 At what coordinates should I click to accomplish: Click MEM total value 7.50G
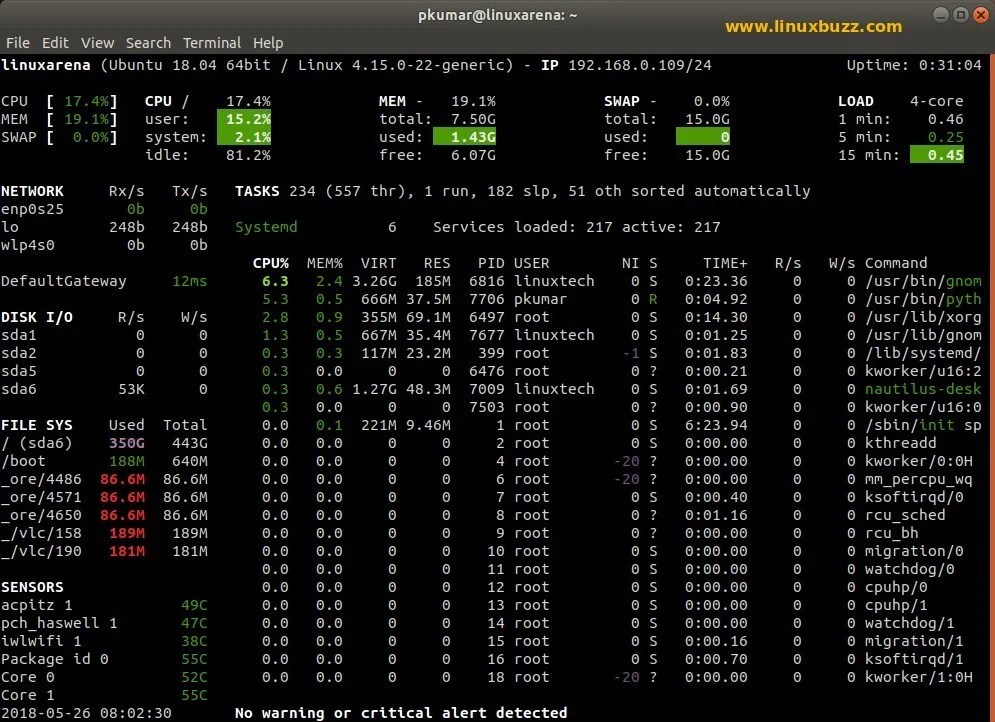(x=473, y=119)
